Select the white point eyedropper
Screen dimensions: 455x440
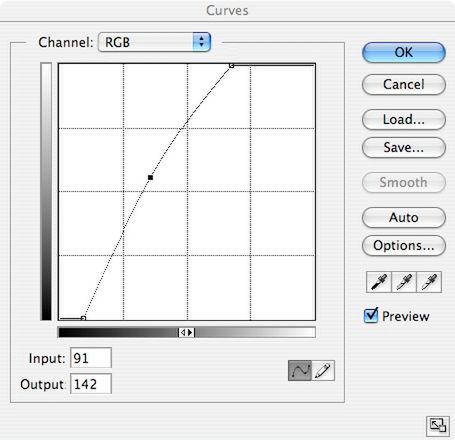429,282
